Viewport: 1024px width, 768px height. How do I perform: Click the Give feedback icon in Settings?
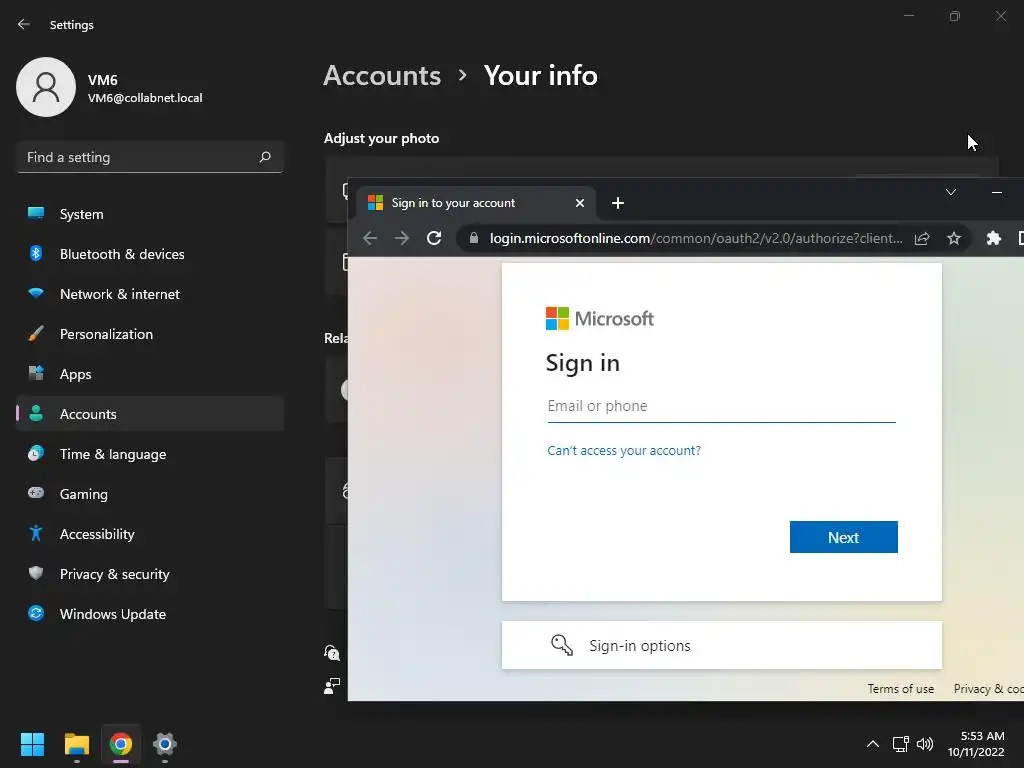[x=332, y=686]
